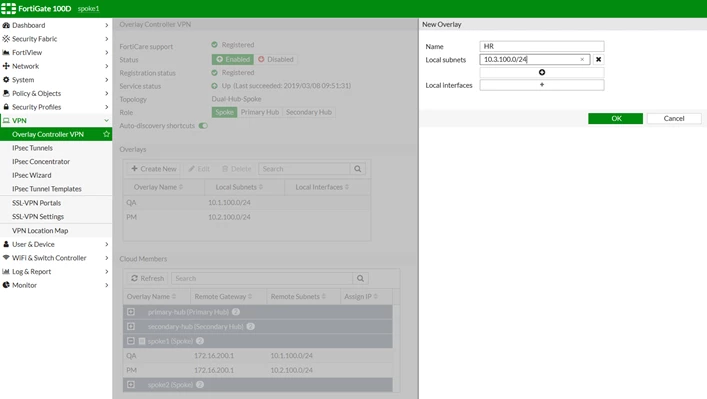Screen dimensions: 707x399
Task: Add another local subnet entry
Action: [x=542, y=72]
